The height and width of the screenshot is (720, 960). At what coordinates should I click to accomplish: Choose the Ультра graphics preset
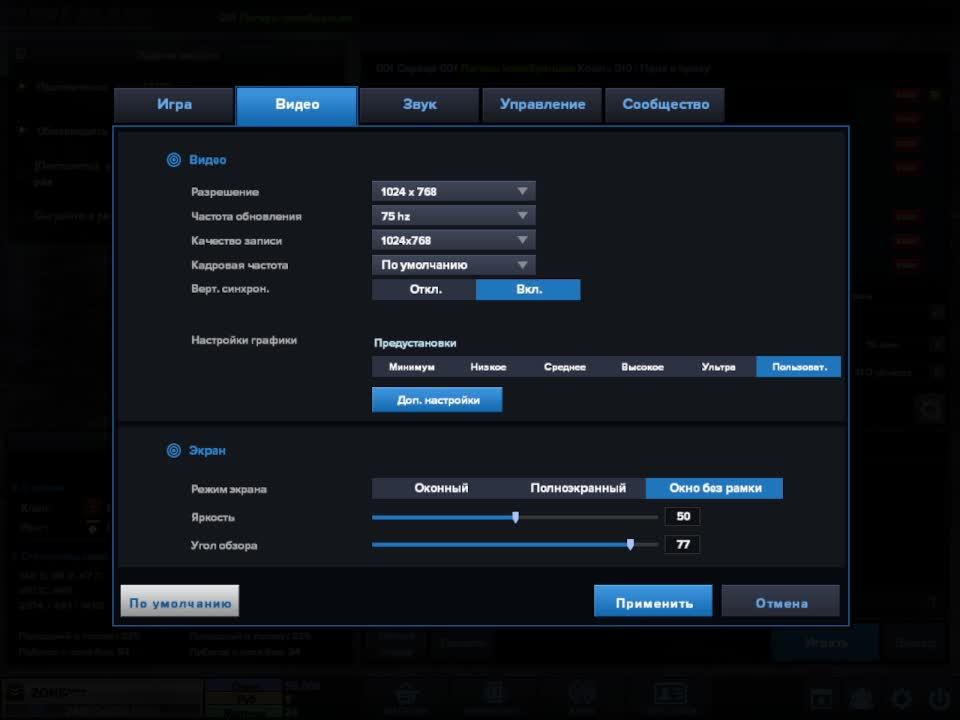(x=718, y=367)
